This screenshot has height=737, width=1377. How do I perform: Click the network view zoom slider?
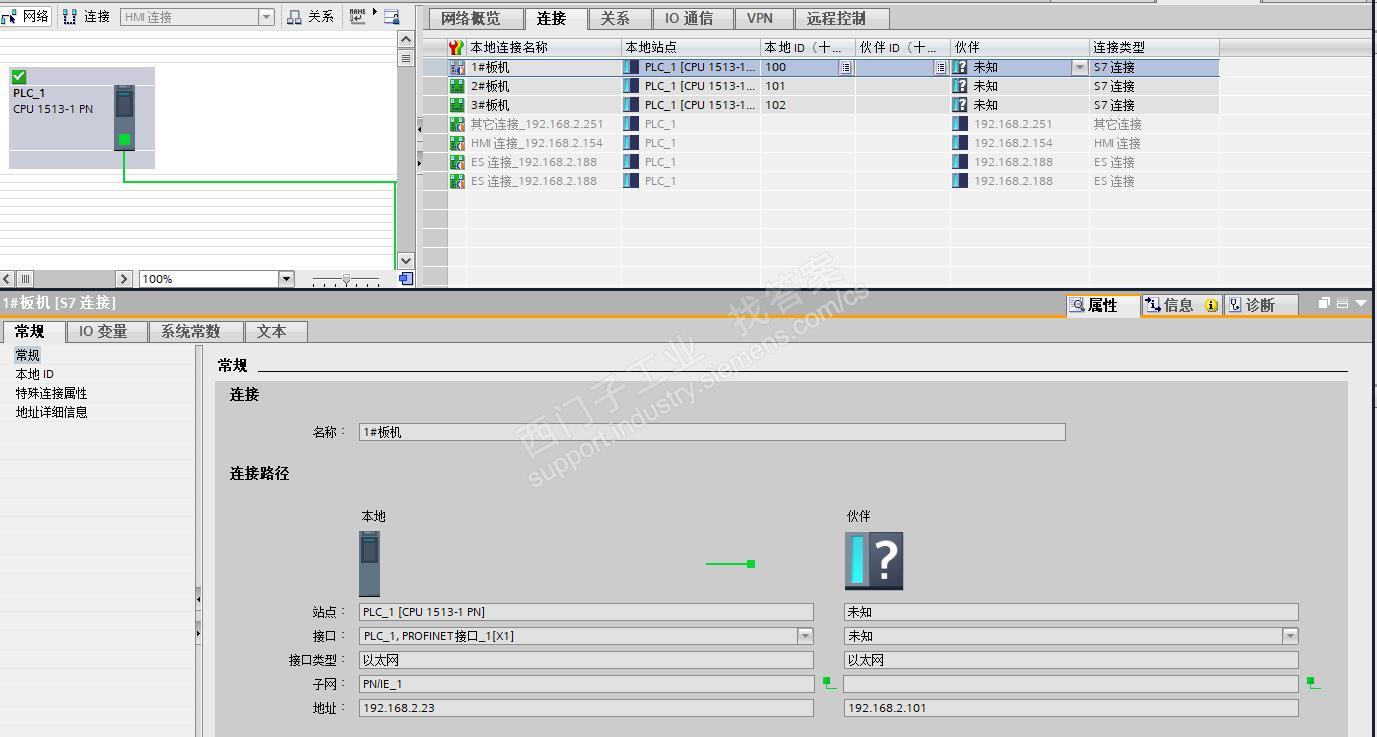point(346,279)
